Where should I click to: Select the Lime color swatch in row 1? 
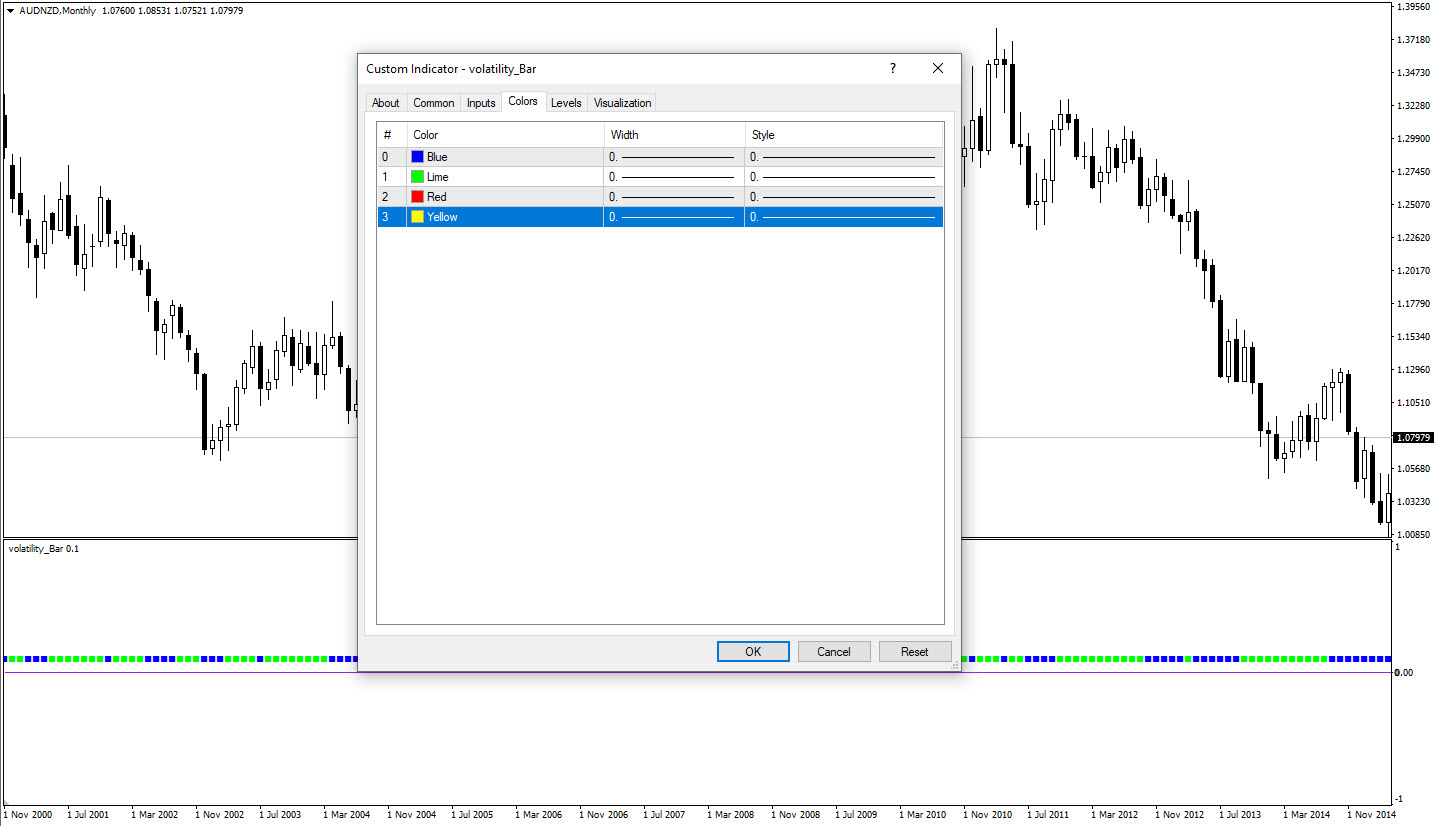click(x=417, y=177)
